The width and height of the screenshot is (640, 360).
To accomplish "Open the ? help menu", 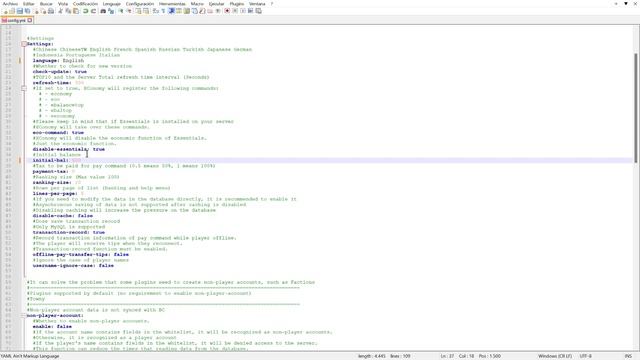I will (x=272, y=4).
